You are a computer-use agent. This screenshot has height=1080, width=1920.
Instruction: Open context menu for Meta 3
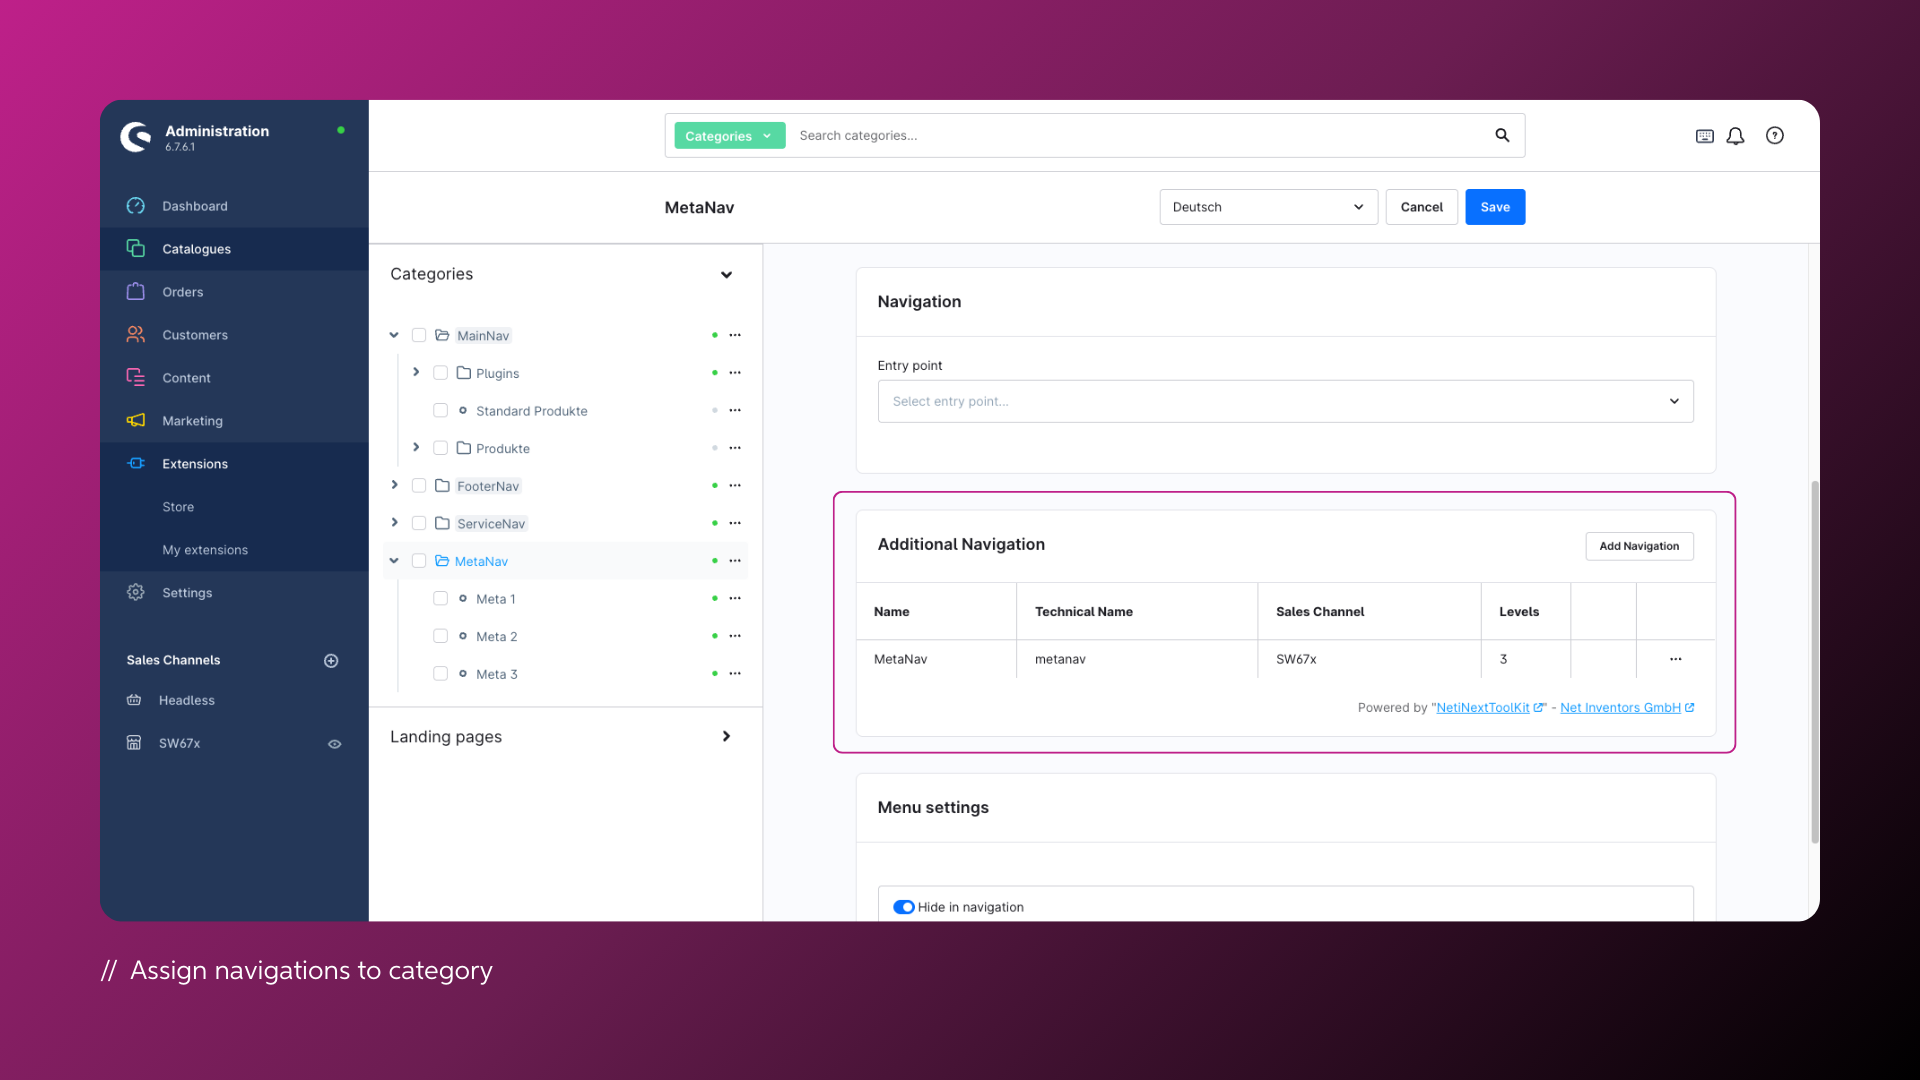735,673
